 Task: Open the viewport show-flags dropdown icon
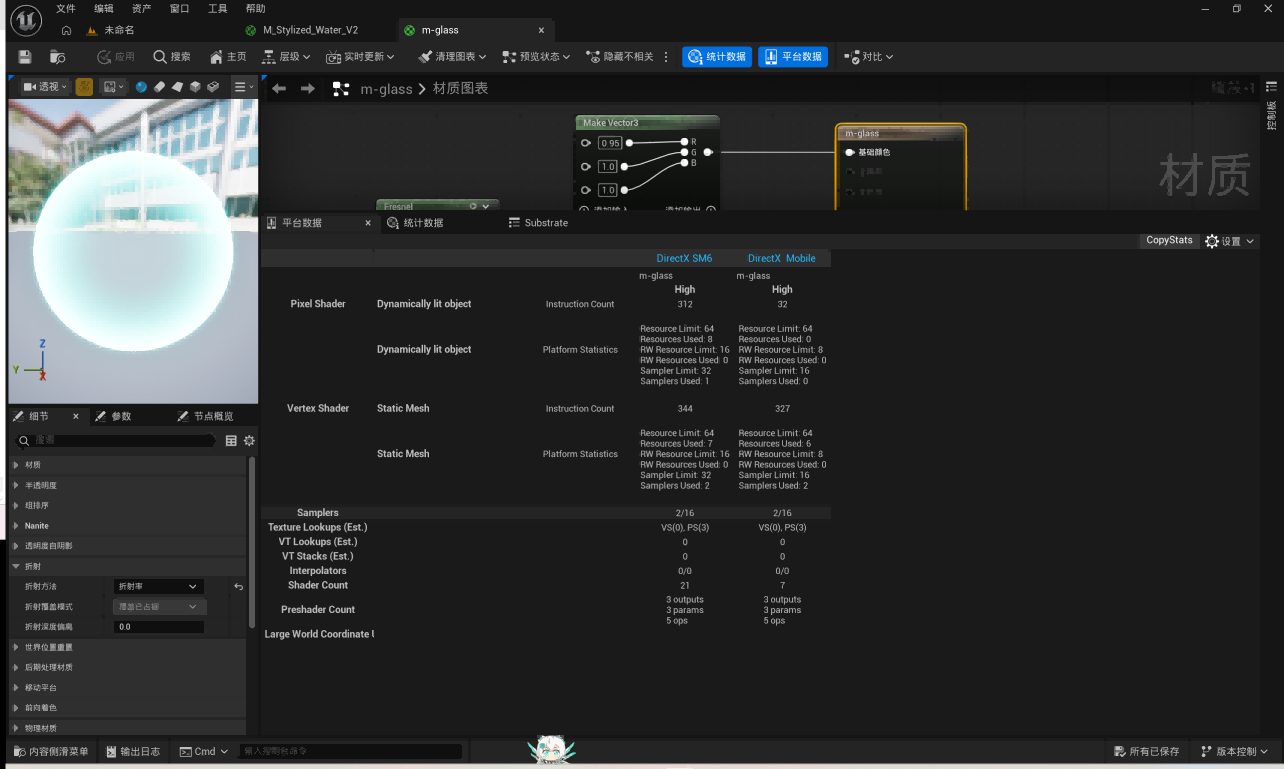(x=114, y=87)
